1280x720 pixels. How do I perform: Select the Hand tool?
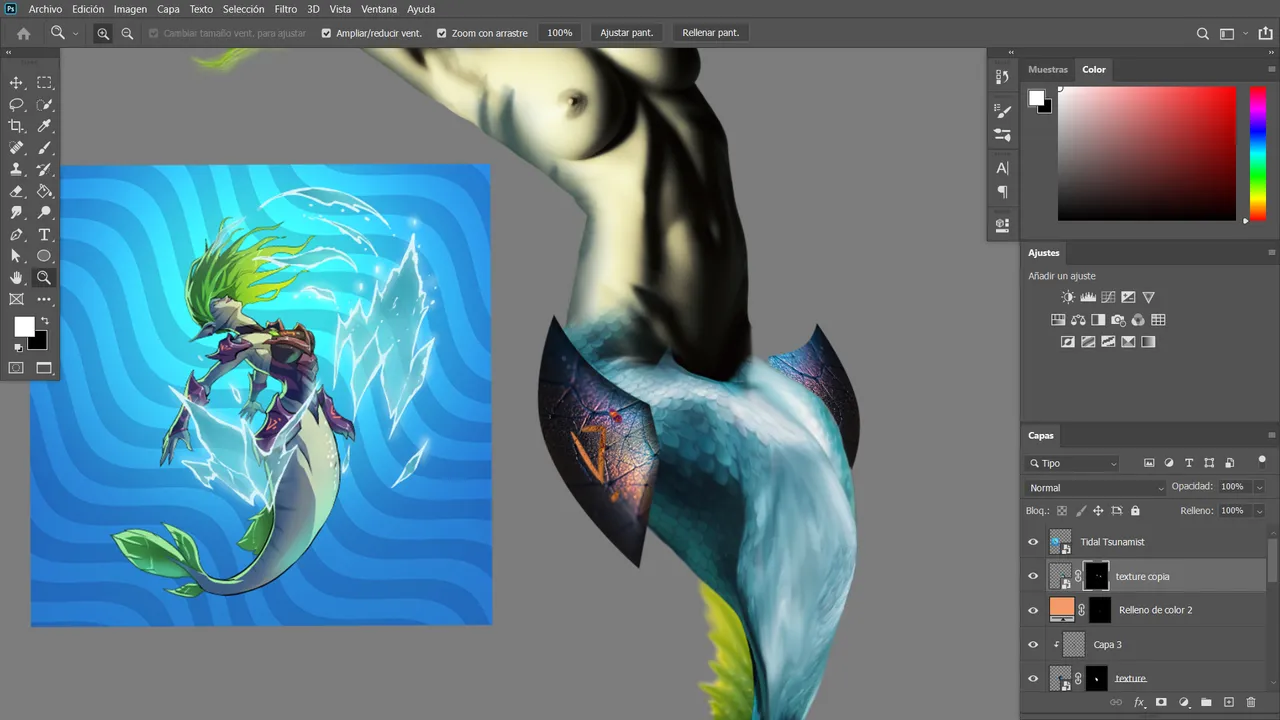(x=16, y=278)
